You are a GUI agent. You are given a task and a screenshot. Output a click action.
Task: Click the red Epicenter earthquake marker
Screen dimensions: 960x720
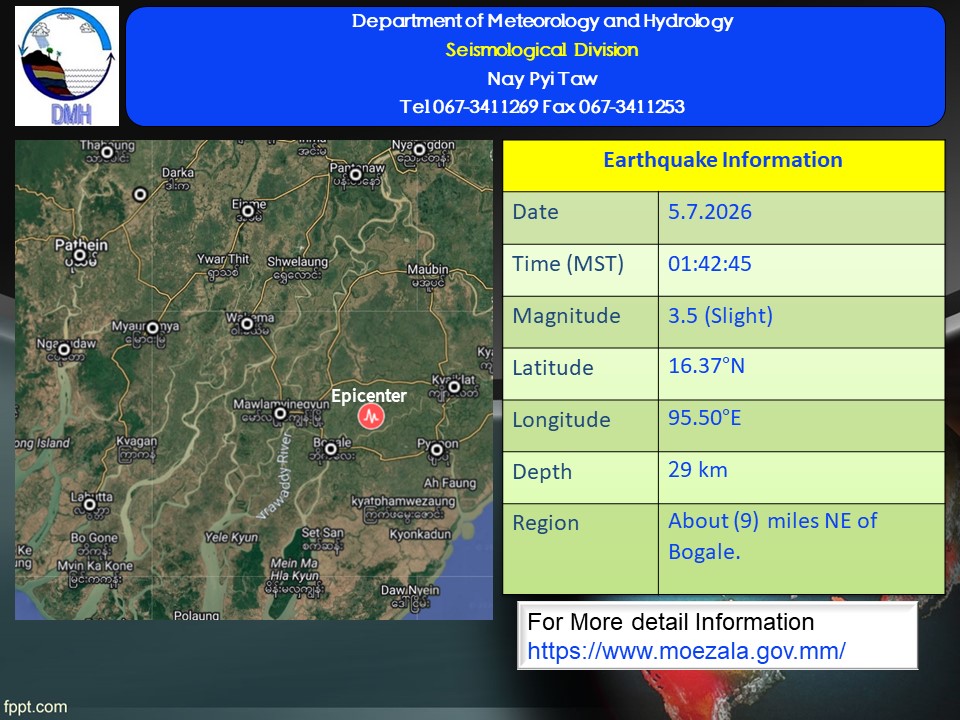[x=370, y=416]
